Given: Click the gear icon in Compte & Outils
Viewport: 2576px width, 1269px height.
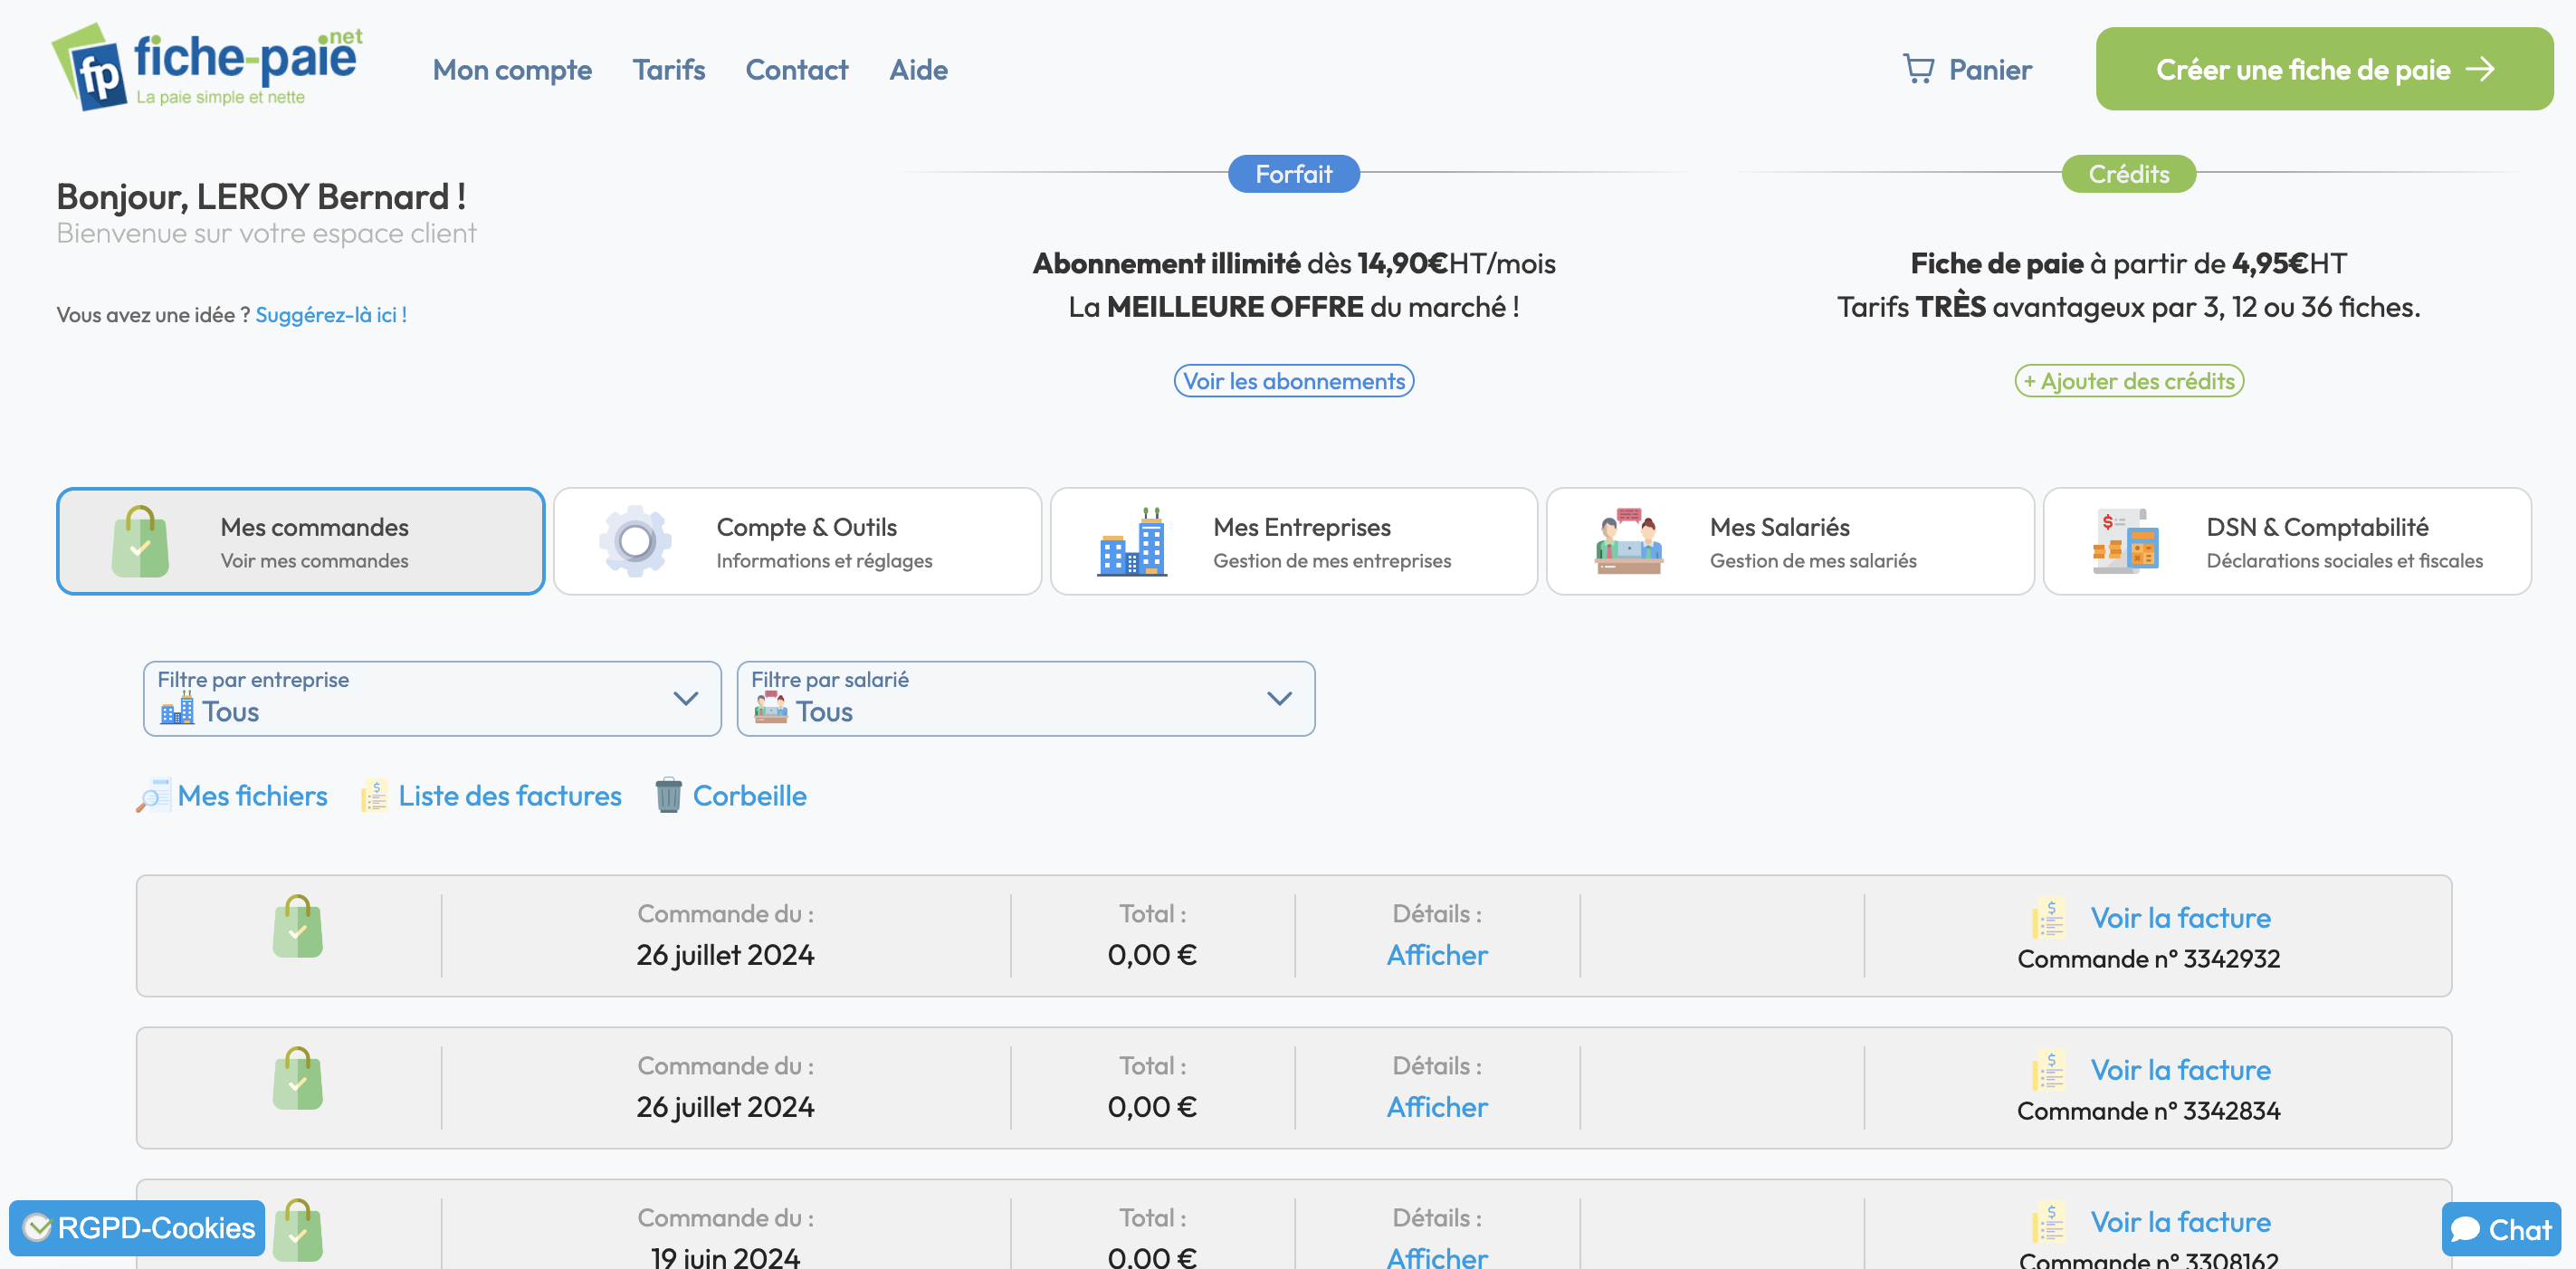Looking at the screenshot, I should click(x=635, y=541).
